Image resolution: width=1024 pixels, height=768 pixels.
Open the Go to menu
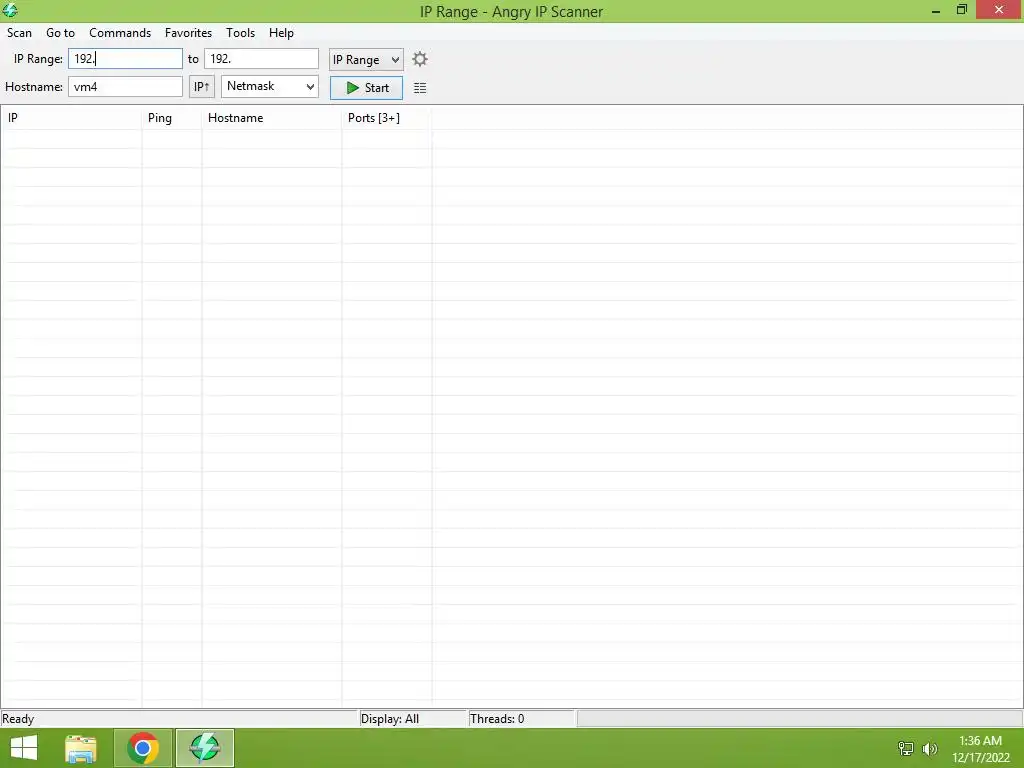(60, 33)
